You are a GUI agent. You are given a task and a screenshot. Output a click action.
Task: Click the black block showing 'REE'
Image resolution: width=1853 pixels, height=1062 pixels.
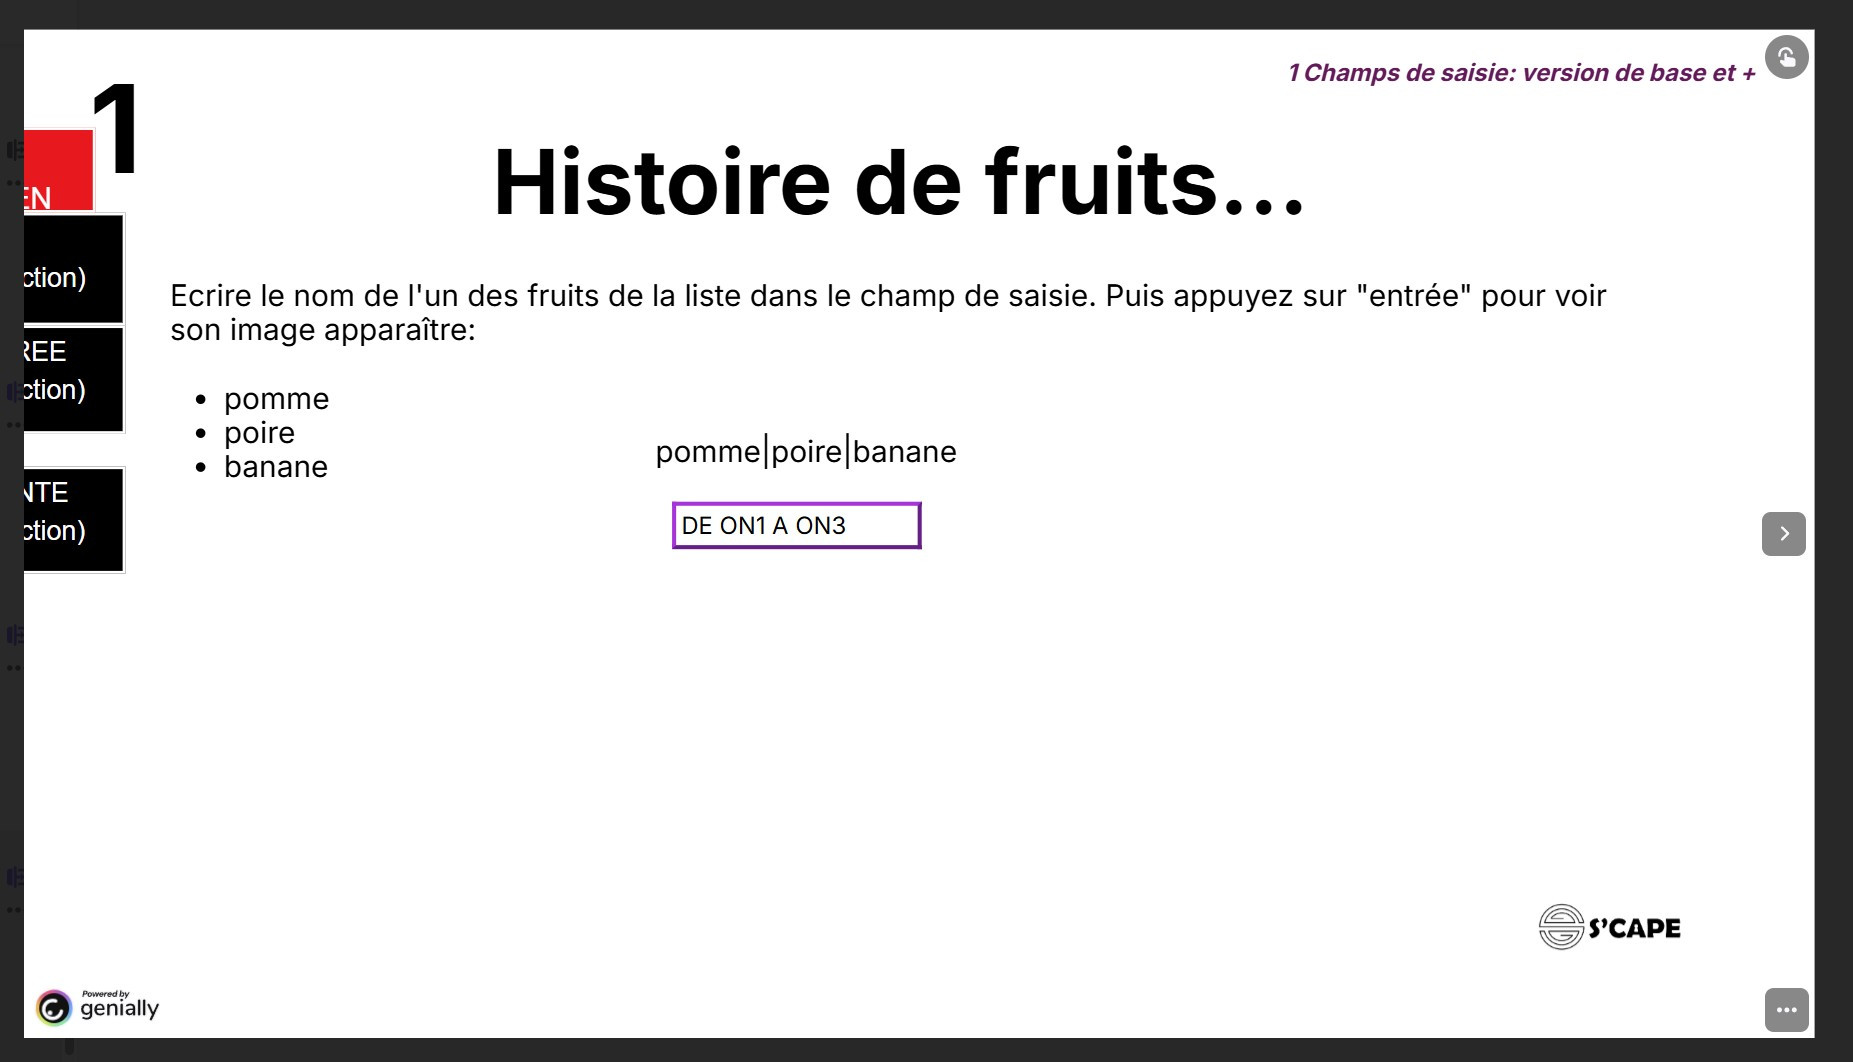click(x=73, y=380)
